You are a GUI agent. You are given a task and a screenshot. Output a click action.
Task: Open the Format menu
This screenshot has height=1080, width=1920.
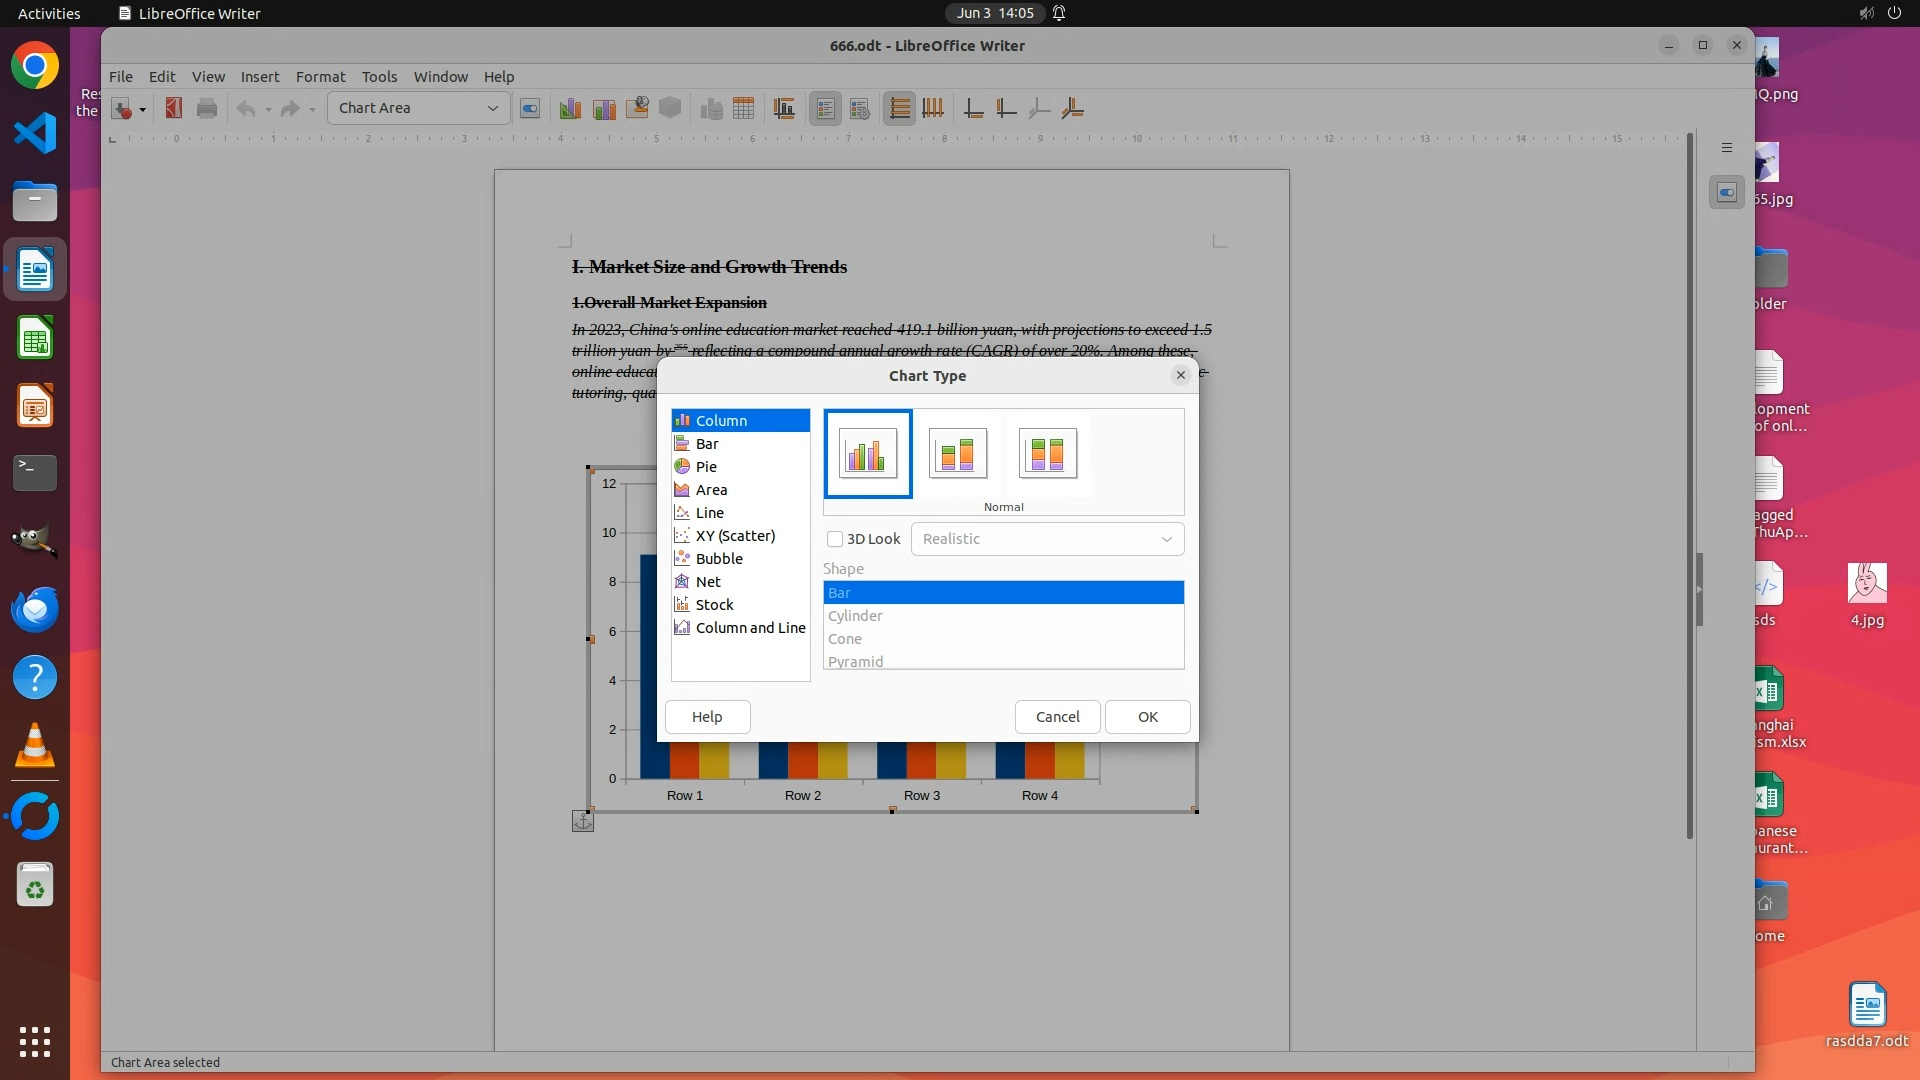pos(320,77)
